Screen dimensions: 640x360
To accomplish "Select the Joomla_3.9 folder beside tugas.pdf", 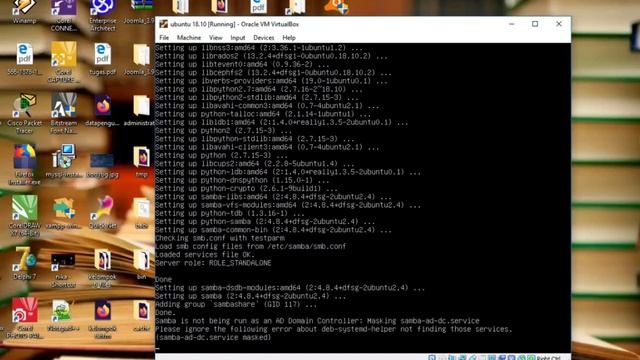I will (x=141, y=59).
